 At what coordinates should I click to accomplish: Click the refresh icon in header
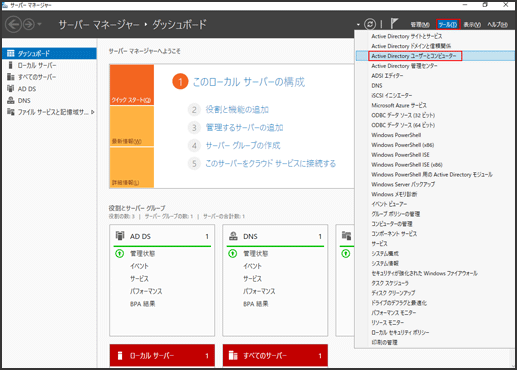(x=370, y=24)
